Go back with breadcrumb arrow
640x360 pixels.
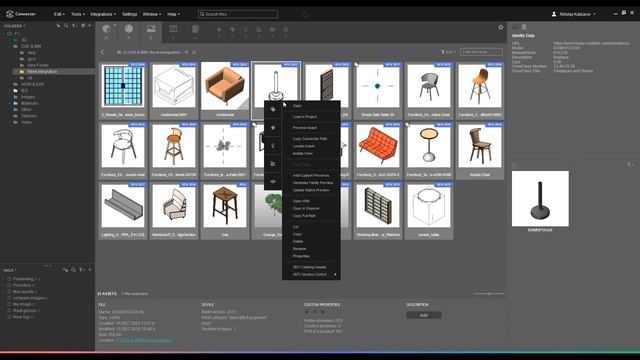click(x=102, y=52)
